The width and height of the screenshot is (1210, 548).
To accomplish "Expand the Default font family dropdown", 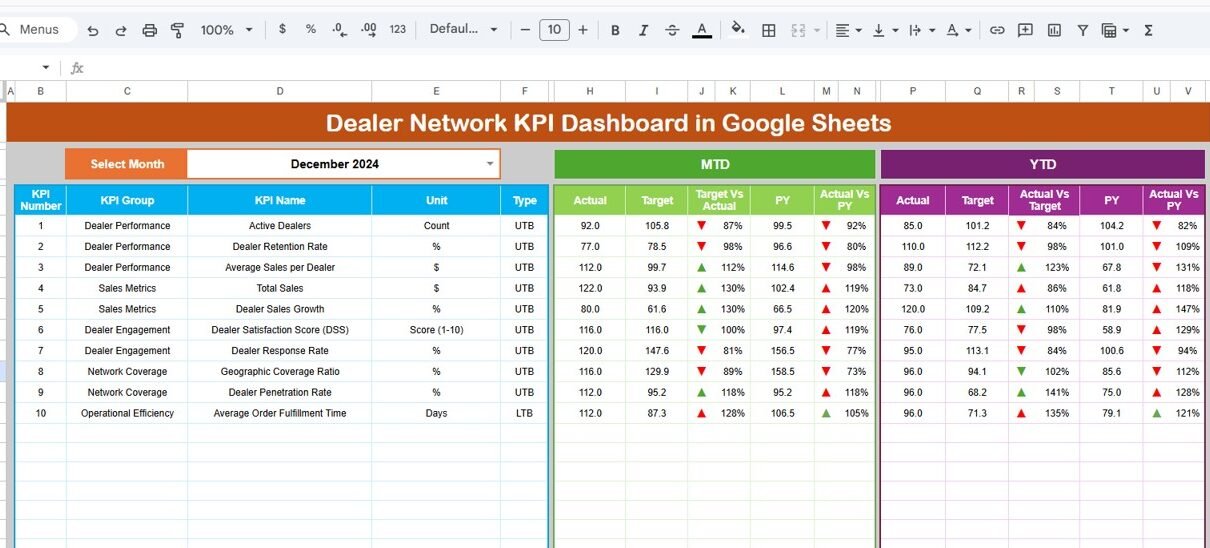I will (x=463, y=30).
